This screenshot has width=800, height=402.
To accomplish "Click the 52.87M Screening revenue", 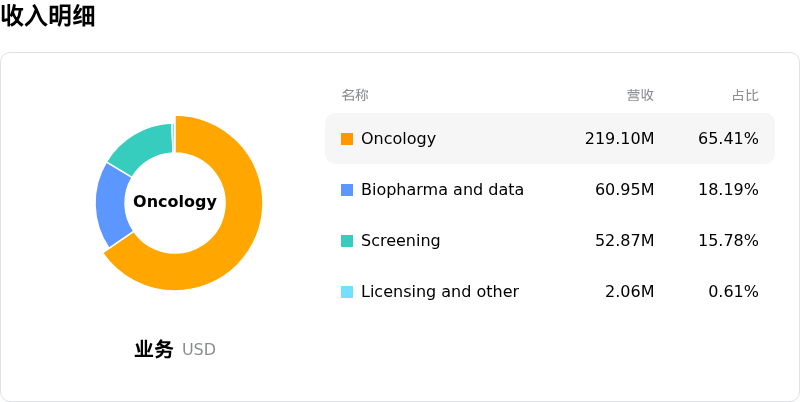I will 624,241.
